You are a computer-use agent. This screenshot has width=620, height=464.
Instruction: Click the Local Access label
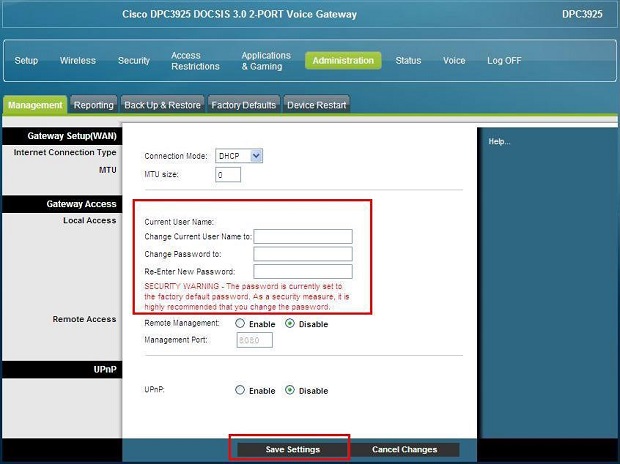[90, 220]
